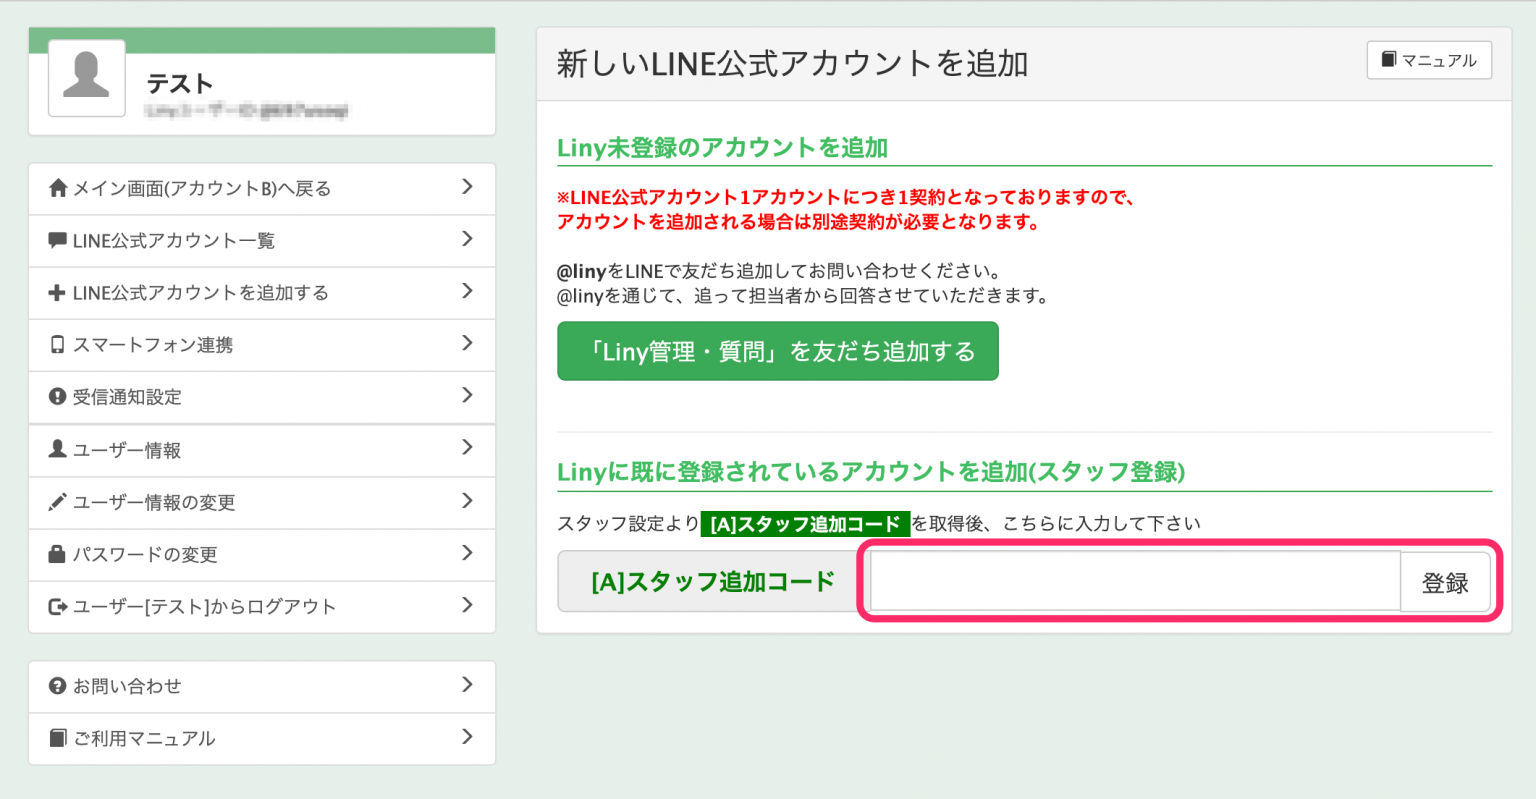Open ご利用マニュアル link
This screenshot has height=799, width=1536.
coord(262,739)
